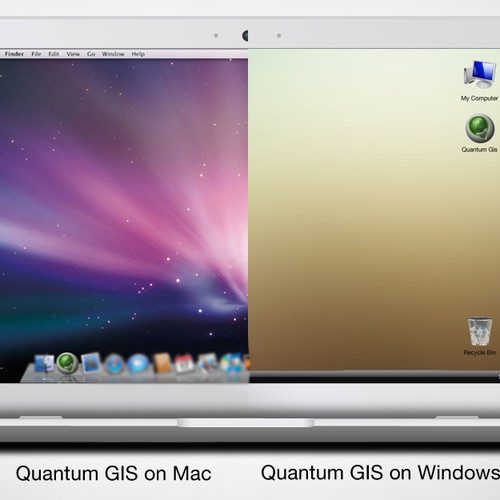The width and height of the screenshot is (500, 500).
Task: Open Safari compass icon in dock
Action: coord(115,364)
